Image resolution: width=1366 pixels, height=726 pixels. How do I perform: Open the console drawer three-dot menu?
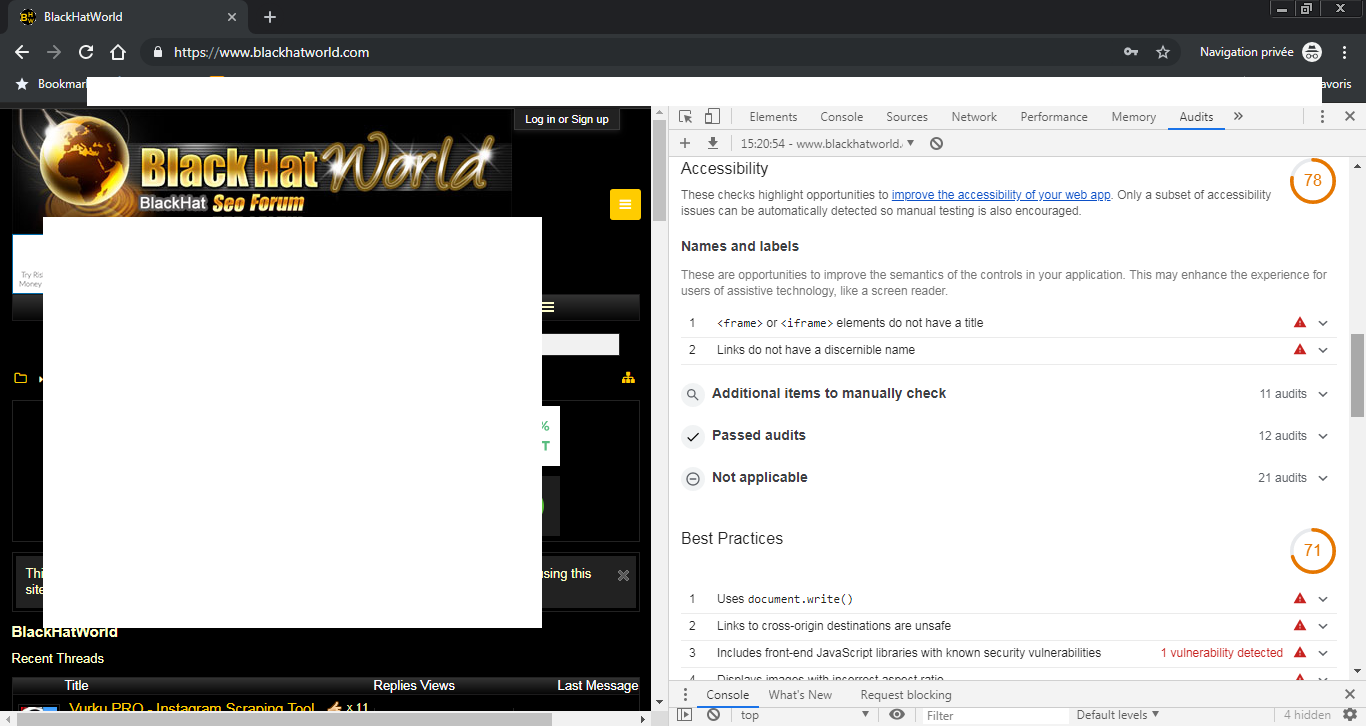click(685, 695)
